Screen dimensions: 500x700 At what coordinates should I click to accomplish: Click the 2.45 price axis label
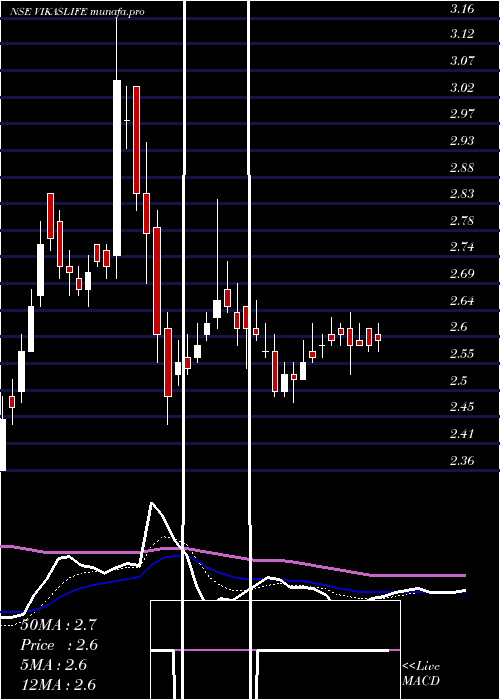point(462,407)
